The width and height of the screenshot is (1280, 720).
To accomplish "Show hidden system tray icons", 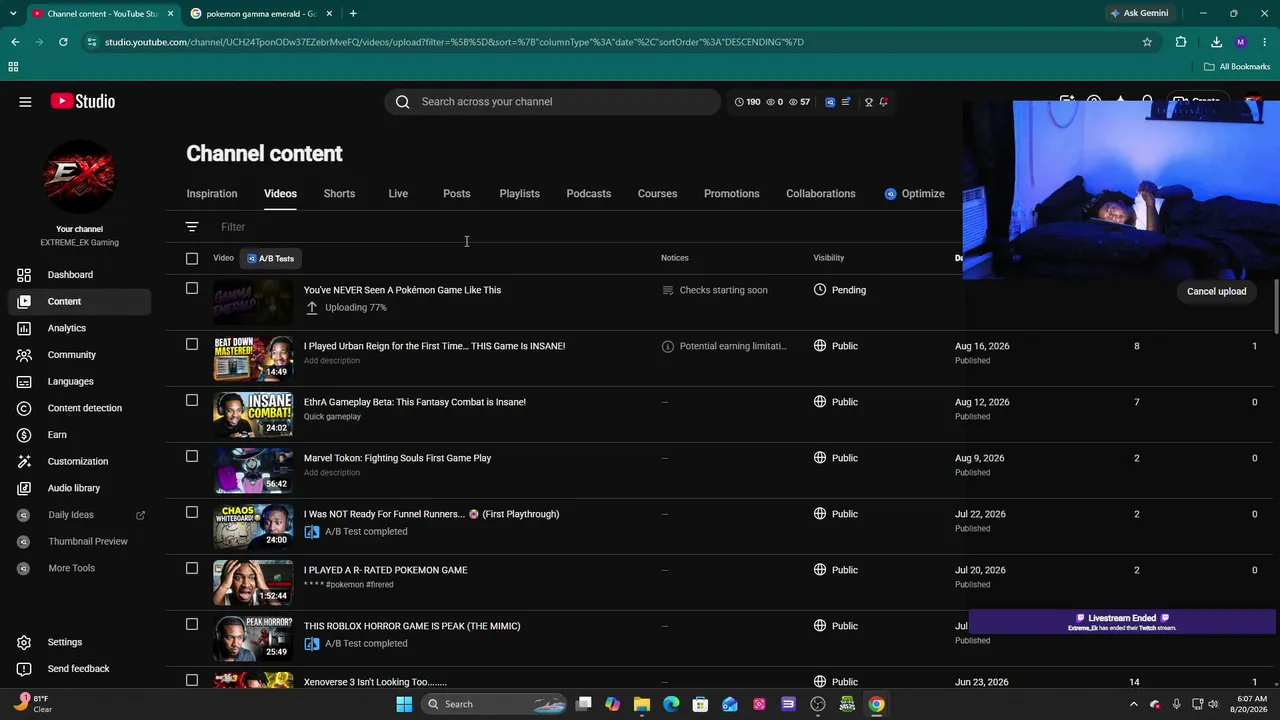I will 1134,704.
